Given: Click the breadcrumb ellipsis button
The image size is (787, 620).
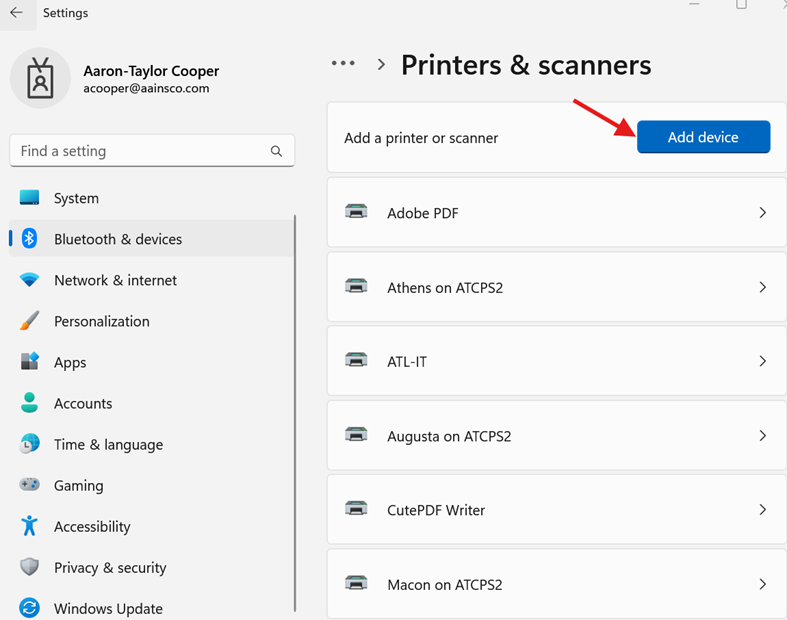Looking at the screenshot, I should (343, 64).
